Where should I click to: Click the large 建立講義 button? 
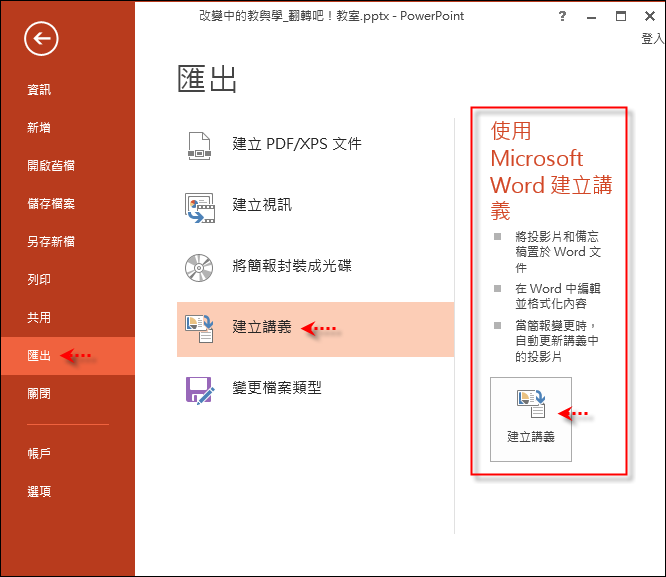click(531, 419)
